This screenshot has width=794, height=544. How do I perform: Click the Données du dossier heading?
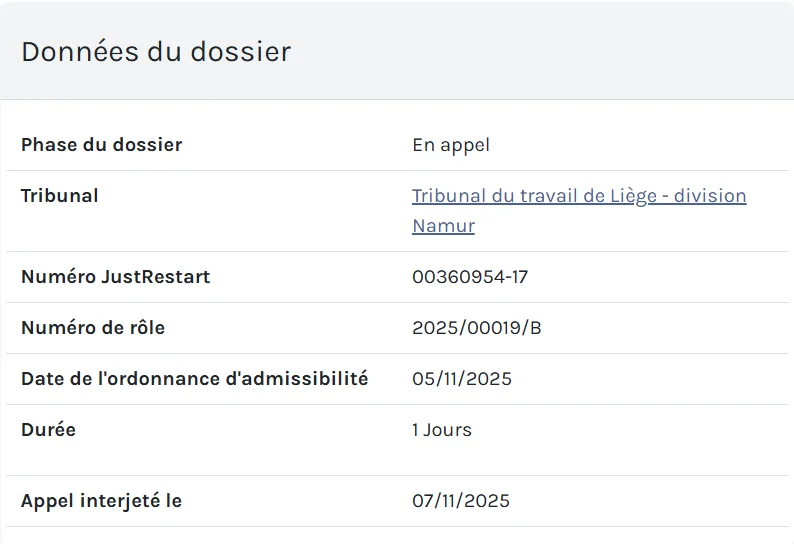click(156, 52)
